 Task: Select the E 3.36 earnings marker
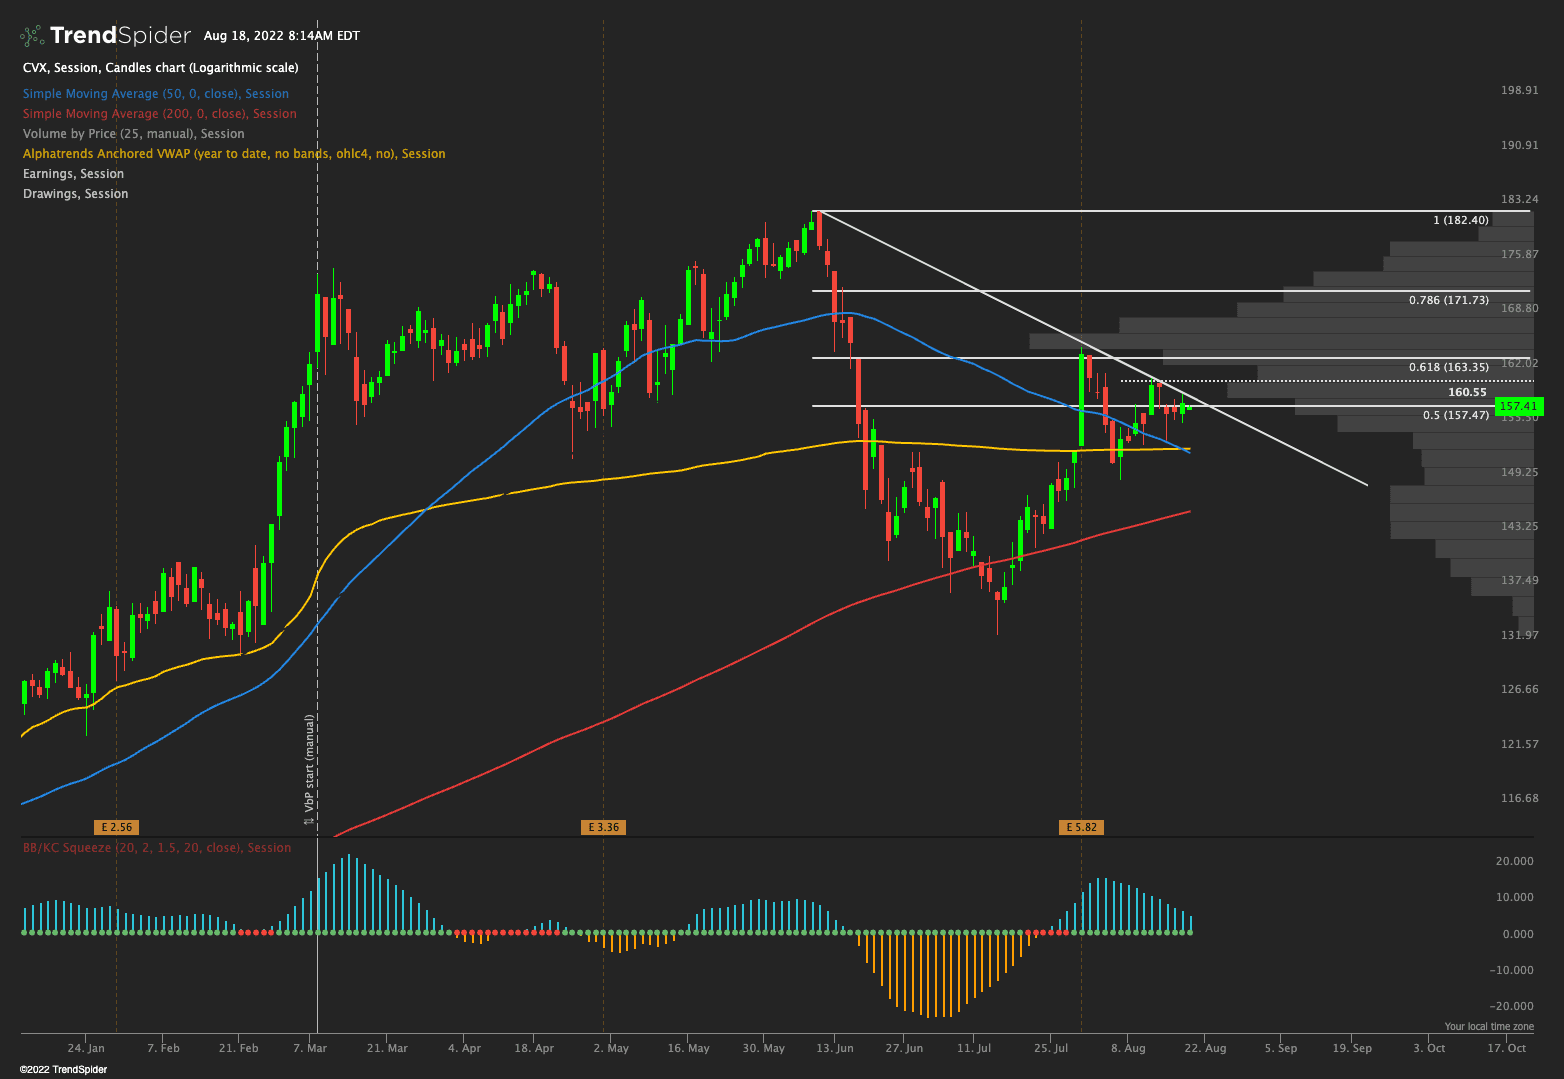(x=603, y=827)
